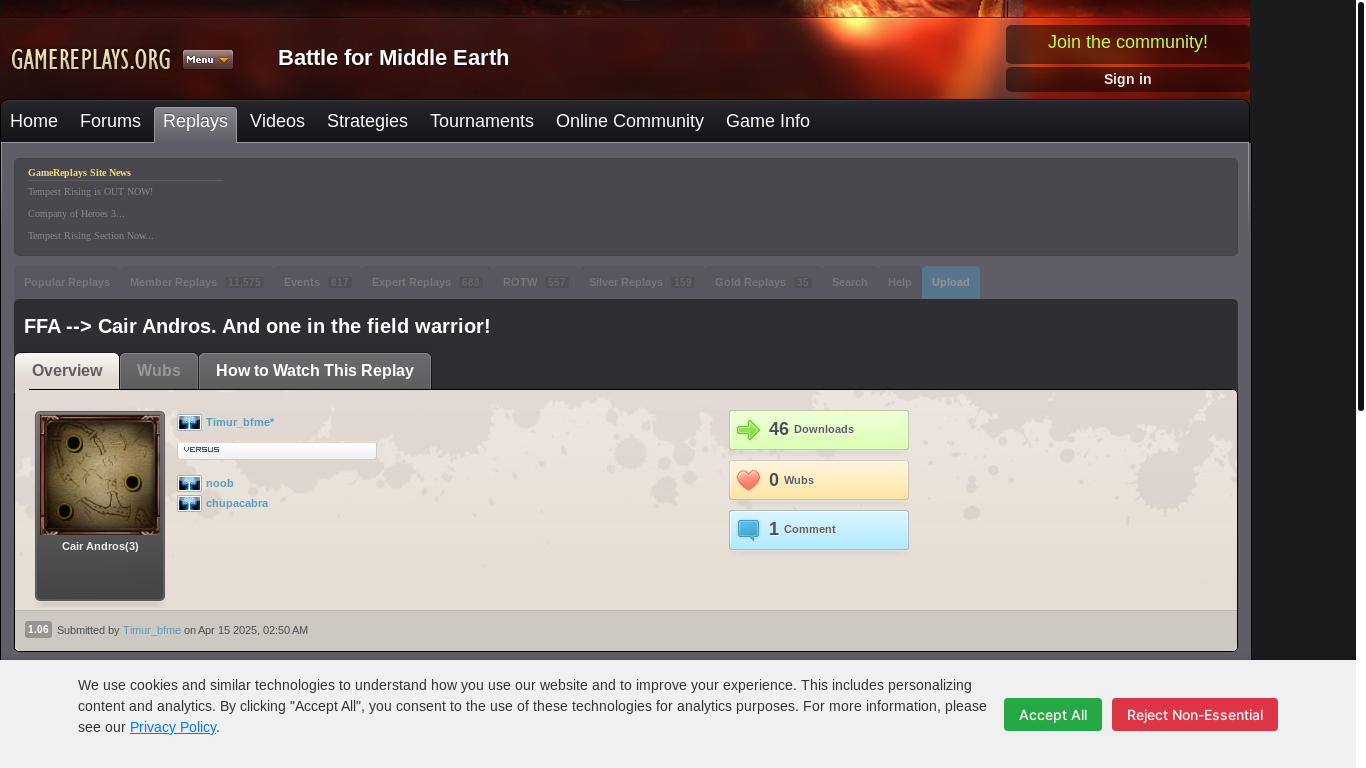
Task: Switch to the Wubs tab
Action: click(x=159, y=371)
